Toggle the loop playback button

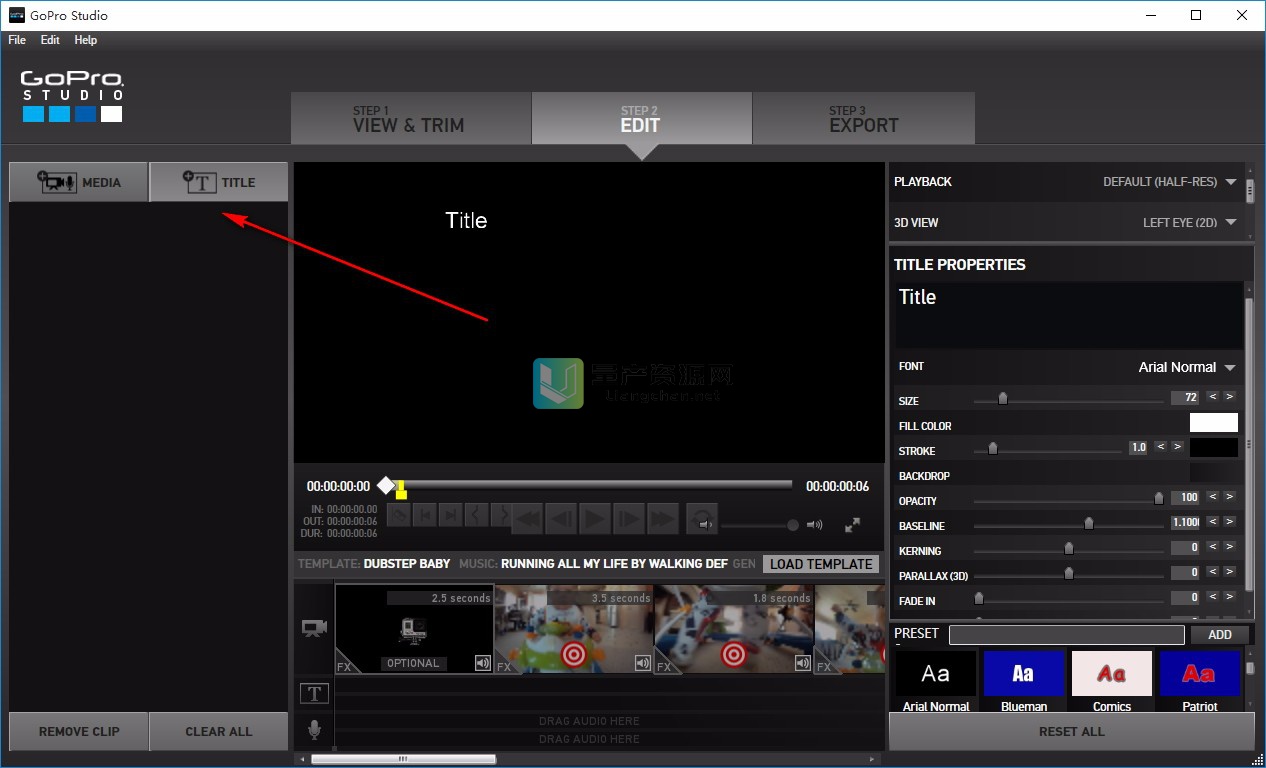point(702,518)
